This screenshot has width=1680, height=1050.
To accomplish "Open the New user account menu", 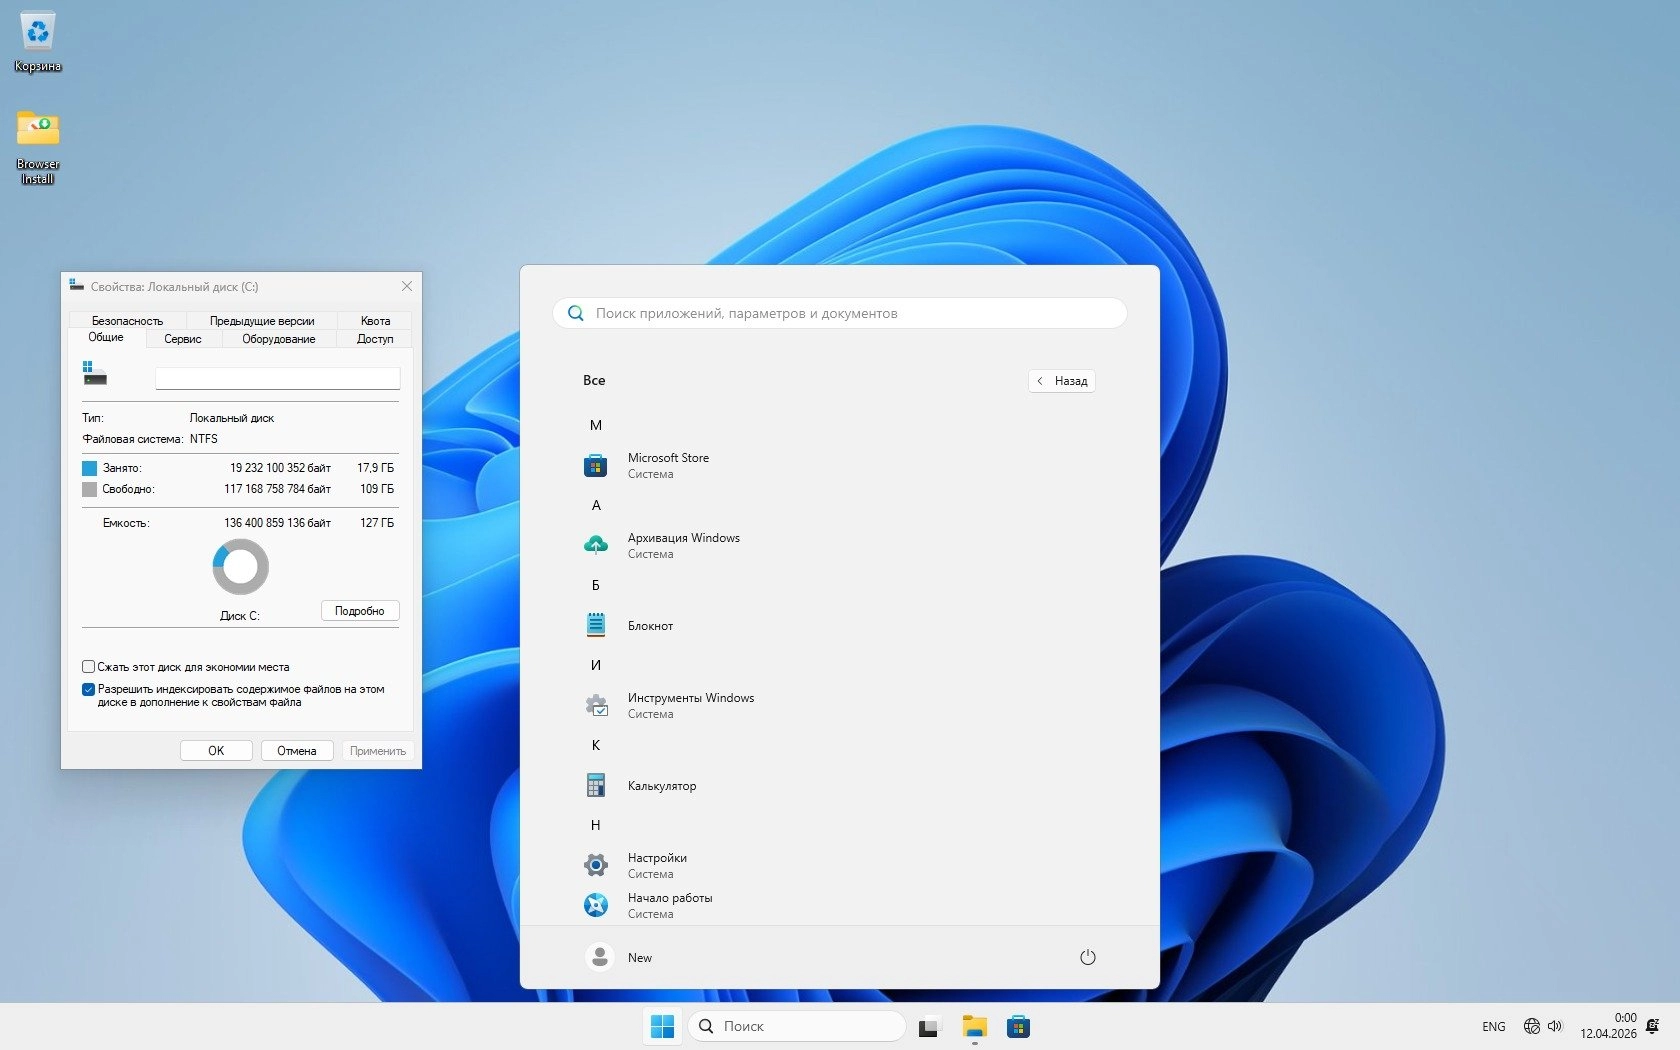I will click(619, 957).
